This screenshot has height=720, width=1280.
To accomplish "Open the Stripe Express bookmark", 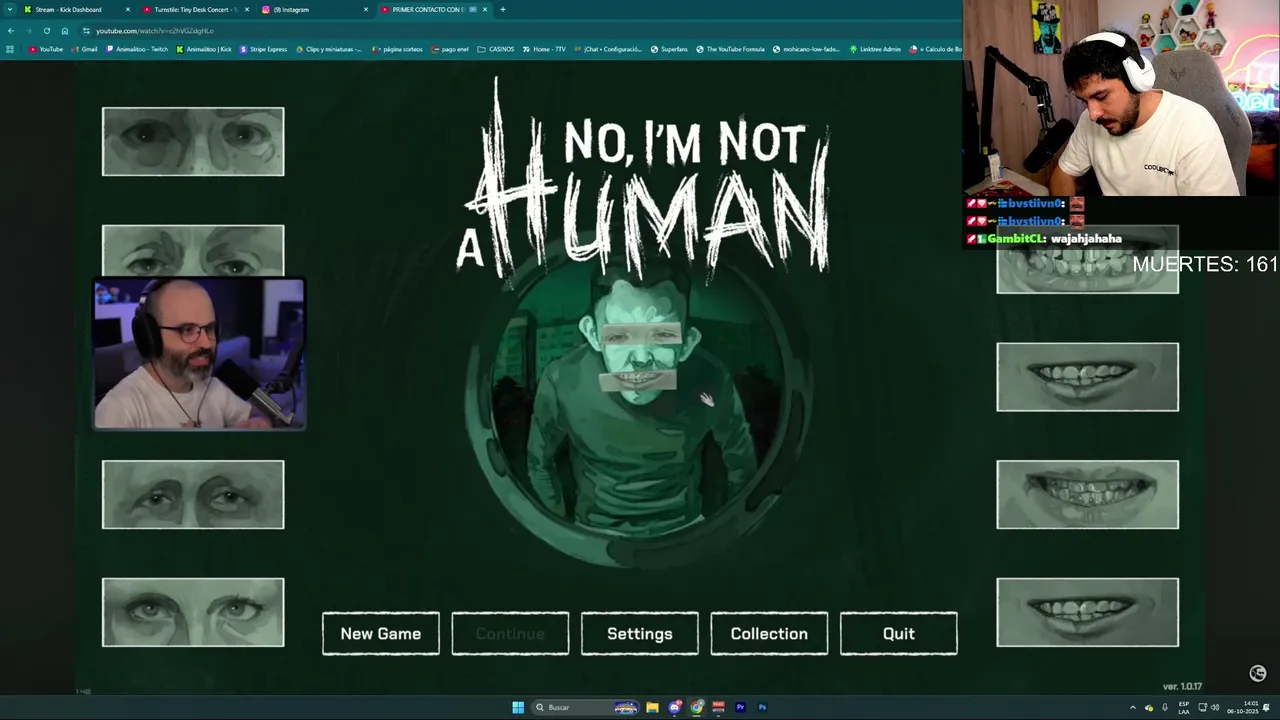I will click(264, 49).
